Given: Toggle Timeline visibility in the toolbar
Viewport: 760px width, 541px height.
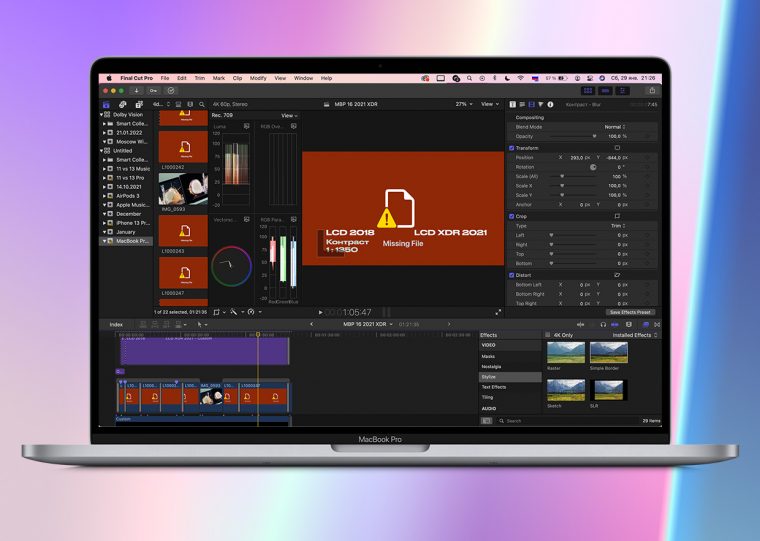Looking at the screenshot, I should [605, 91].
